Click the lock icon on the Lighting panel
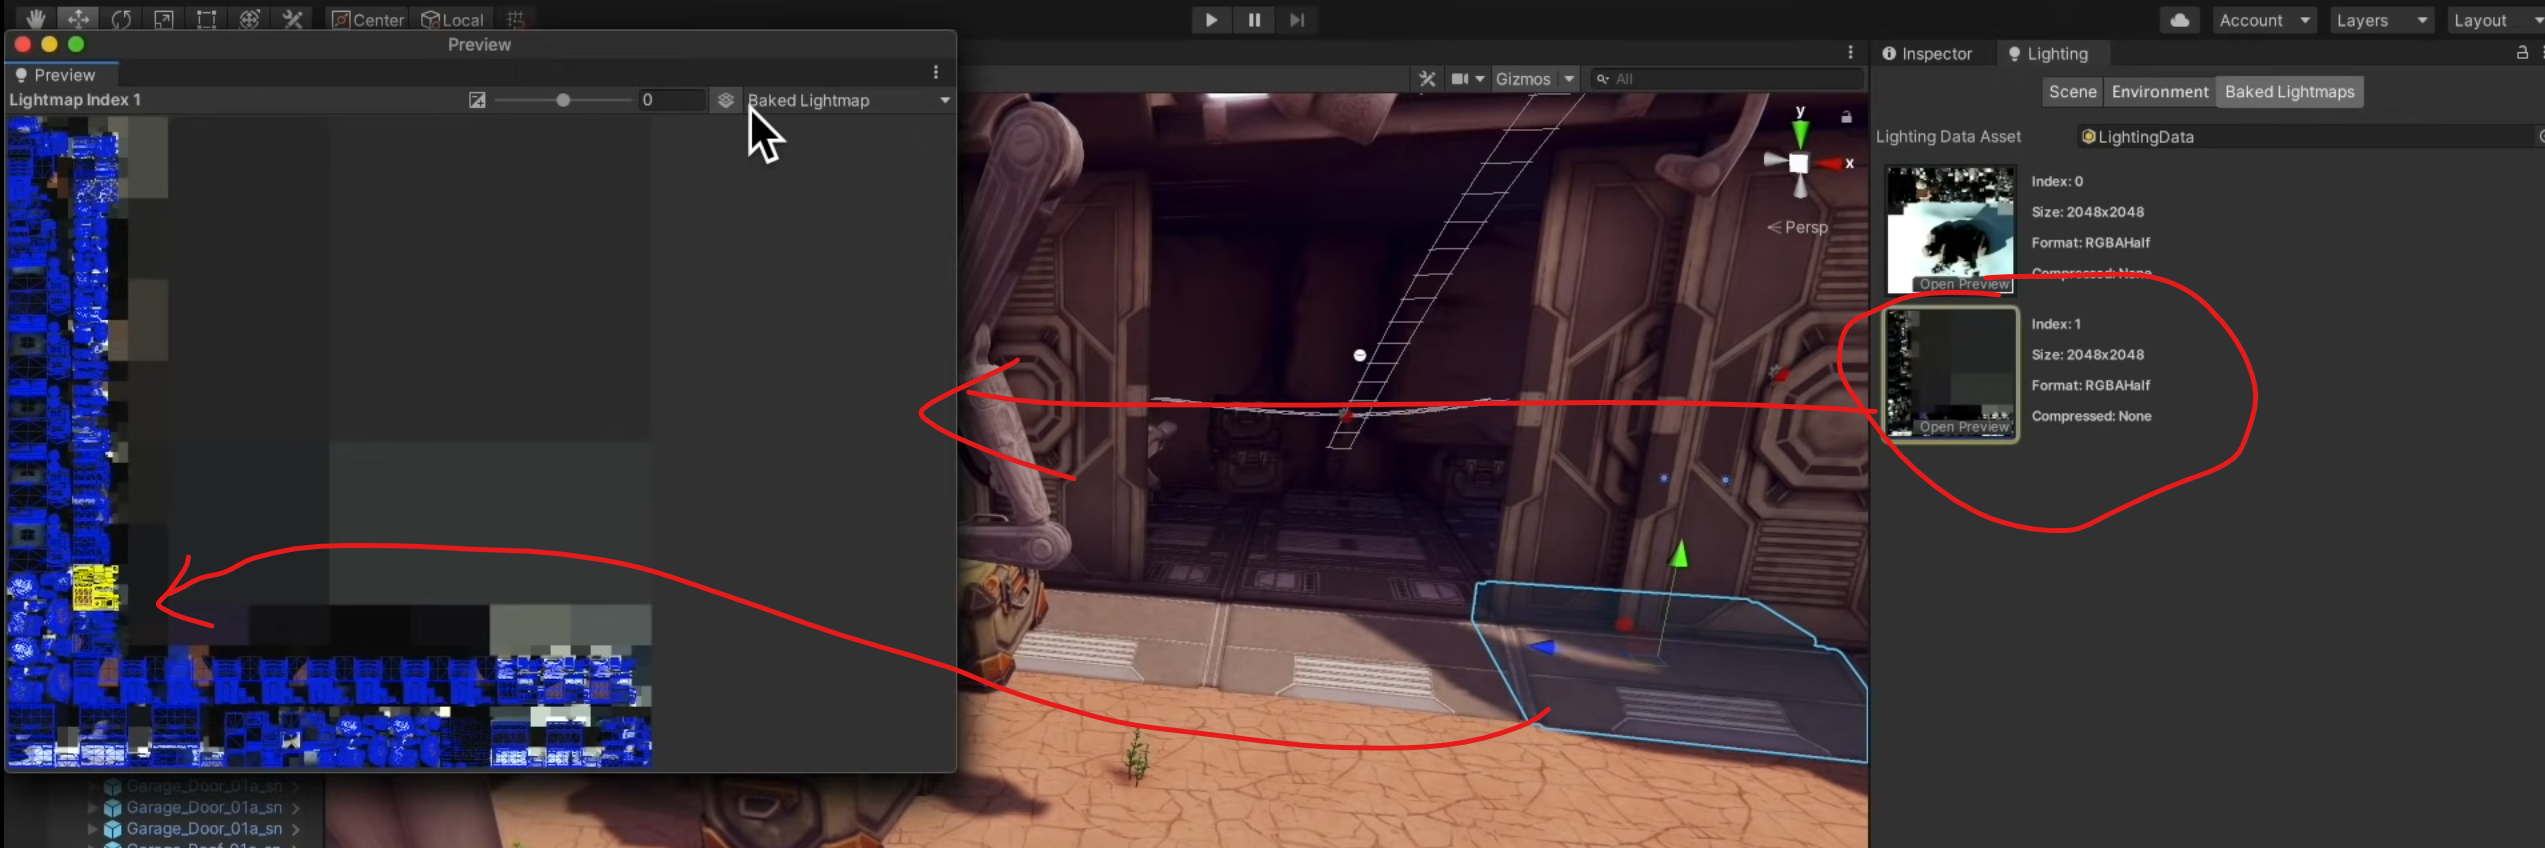 tap(2522, 53)
